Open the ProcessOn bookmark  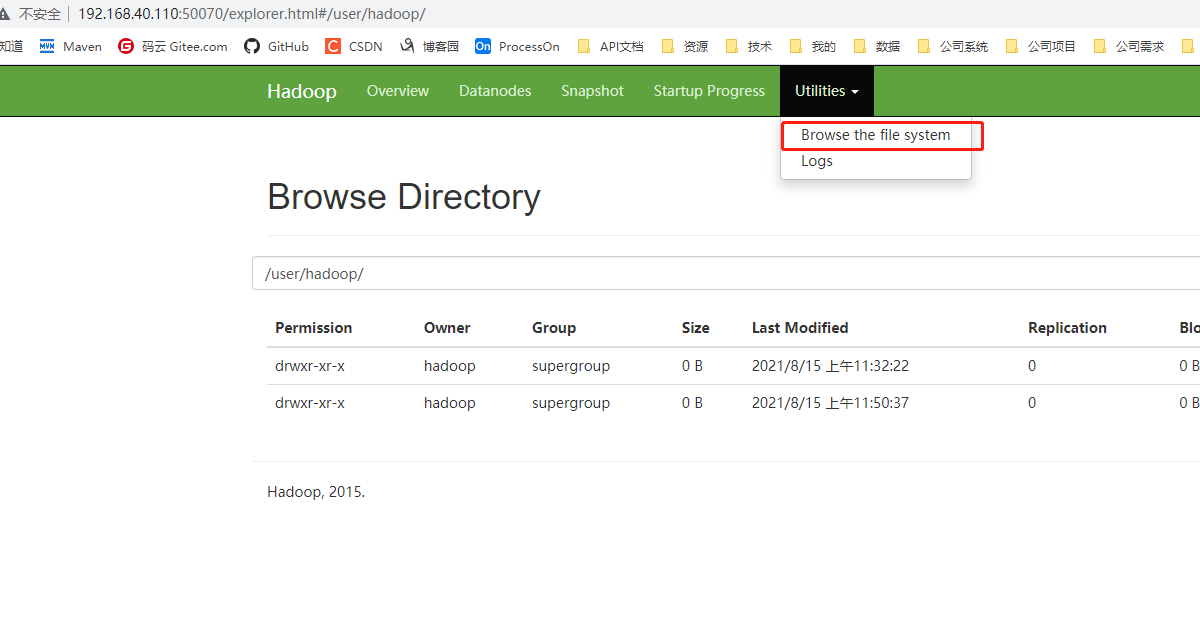[x=517, y=46]
